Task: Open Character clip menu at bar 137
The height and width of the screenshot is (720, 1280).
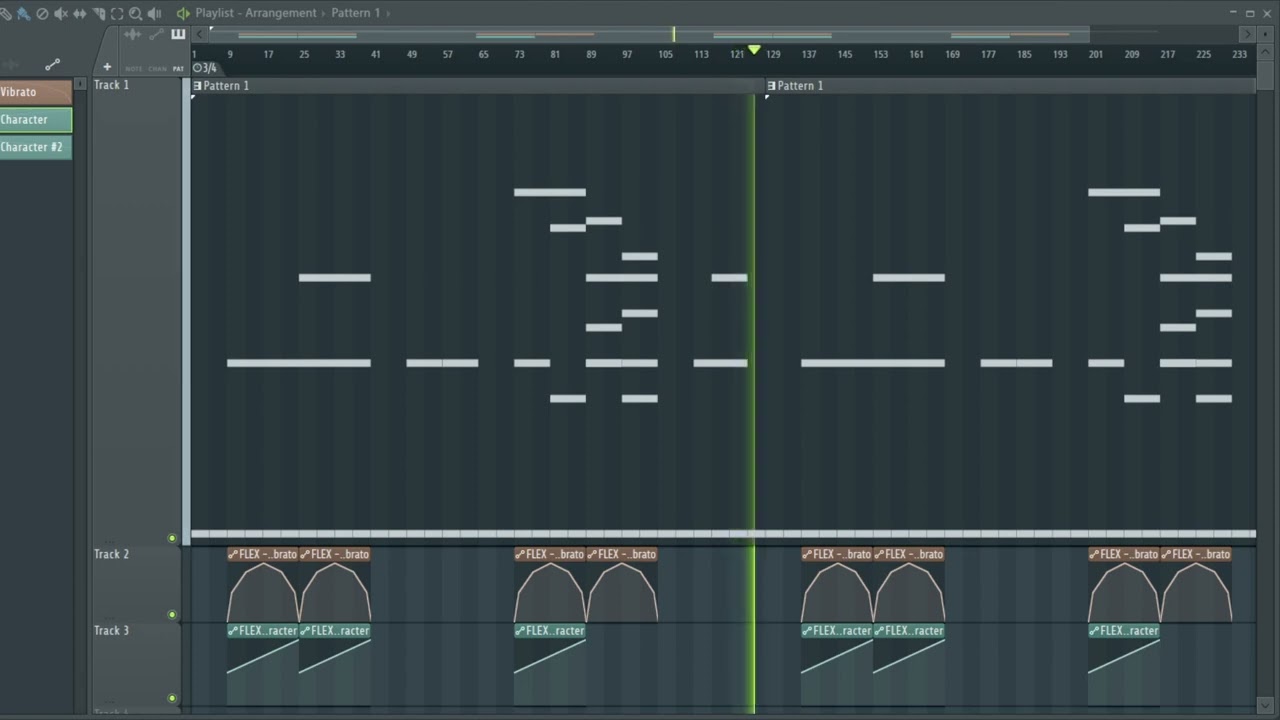Action: tap(807, 631)
